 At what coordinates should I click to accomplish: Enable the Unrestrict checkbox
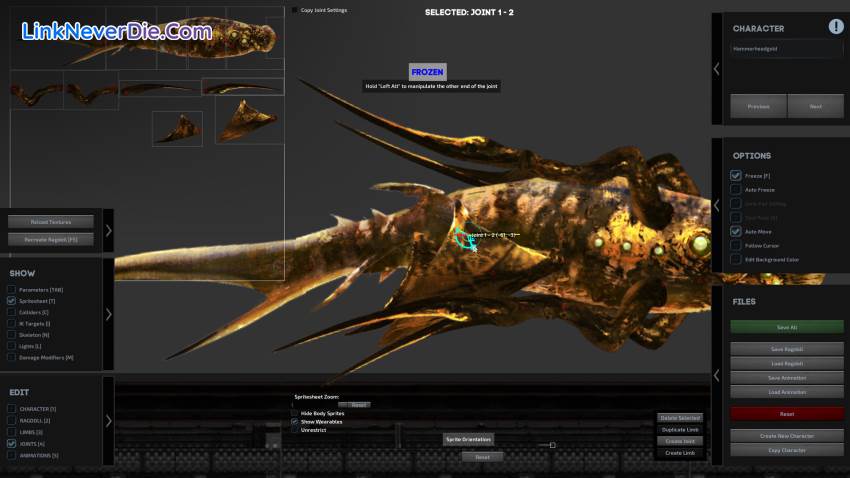(294, 430)
